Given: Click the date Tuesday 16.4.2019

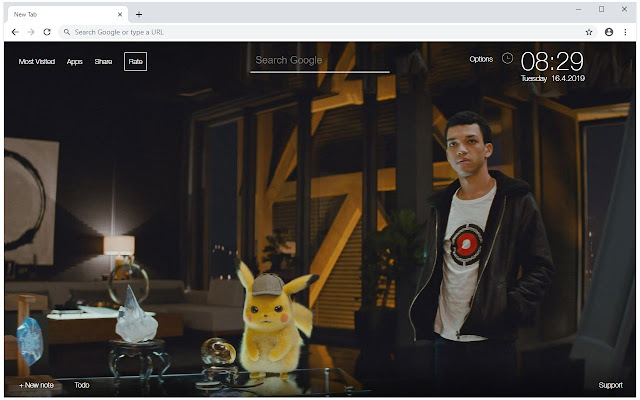Looking at the screenshot, I should pos(553,78).
